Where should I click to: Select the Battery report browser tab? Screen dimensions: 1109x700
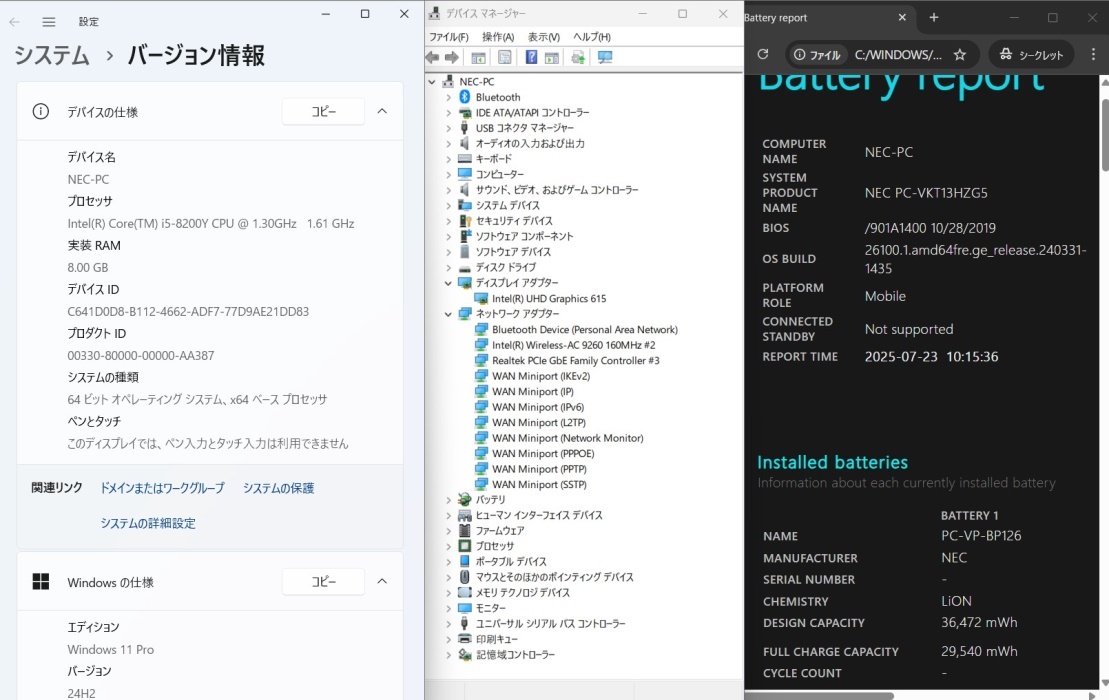[826, 18]
